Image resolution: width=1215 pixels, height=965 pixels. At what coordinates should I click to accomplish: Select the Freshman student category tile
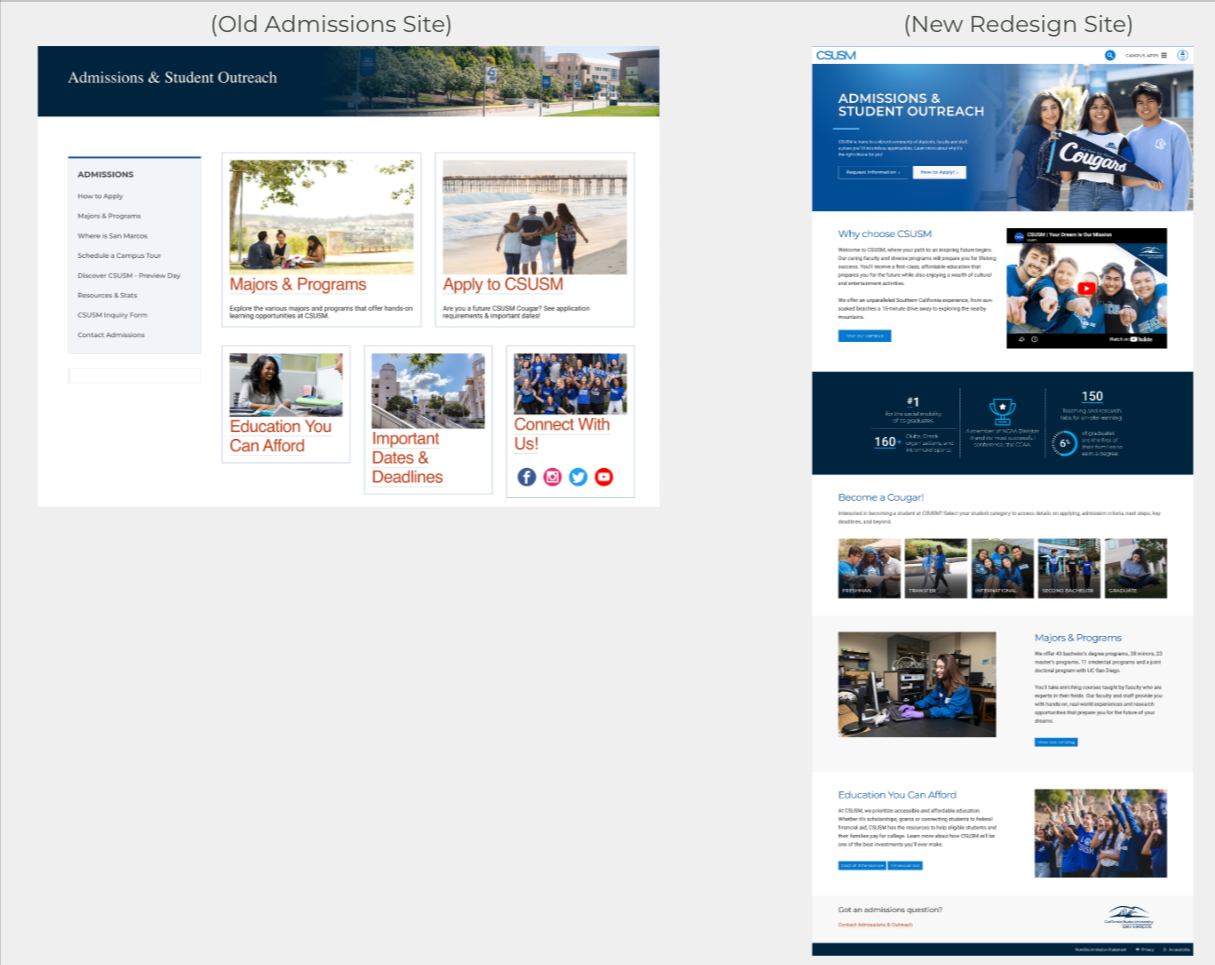click(869, 568)
